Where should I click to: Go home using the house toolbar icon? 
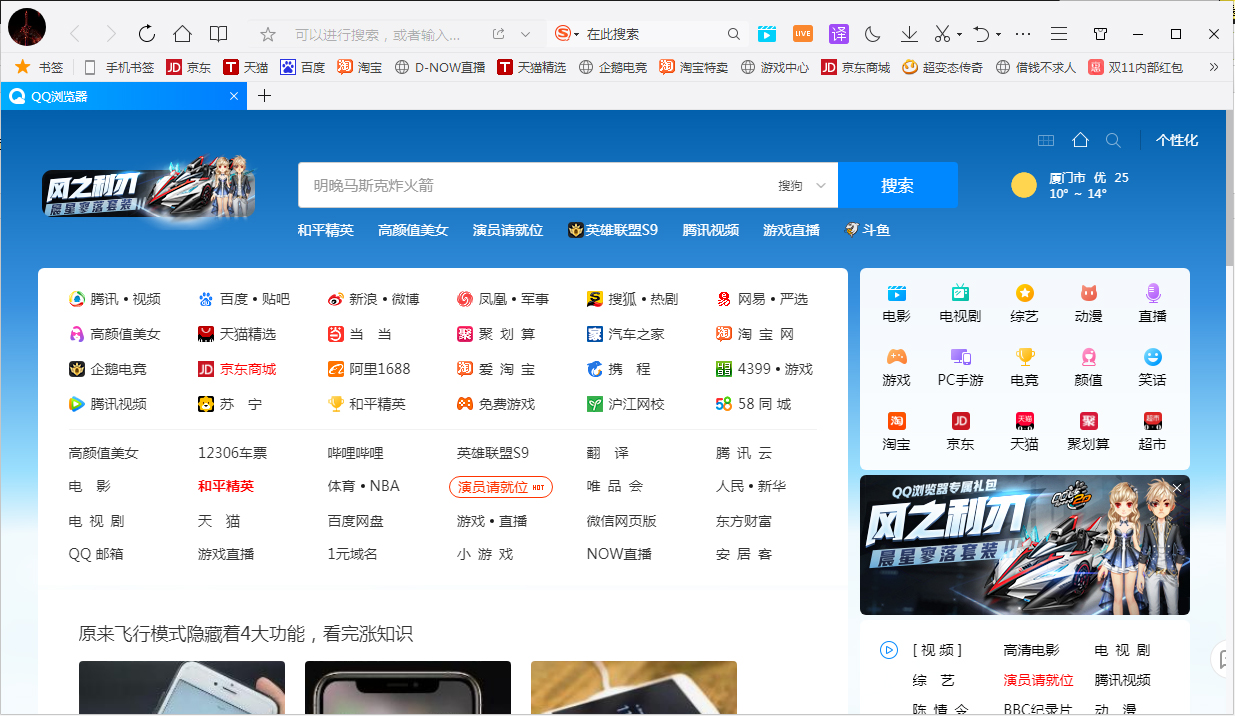click(183, 33)
